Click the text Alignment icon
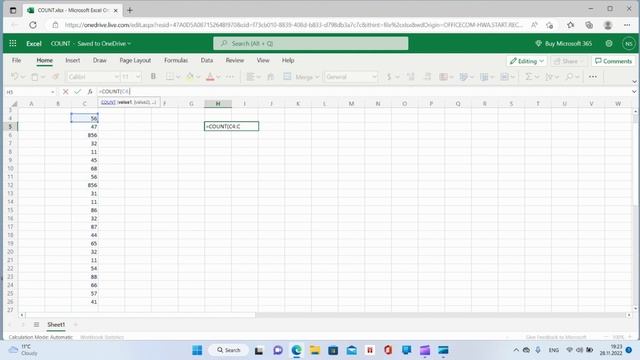Image resolution: width=640 pixels, height=360 pixels. coord(250,76)
